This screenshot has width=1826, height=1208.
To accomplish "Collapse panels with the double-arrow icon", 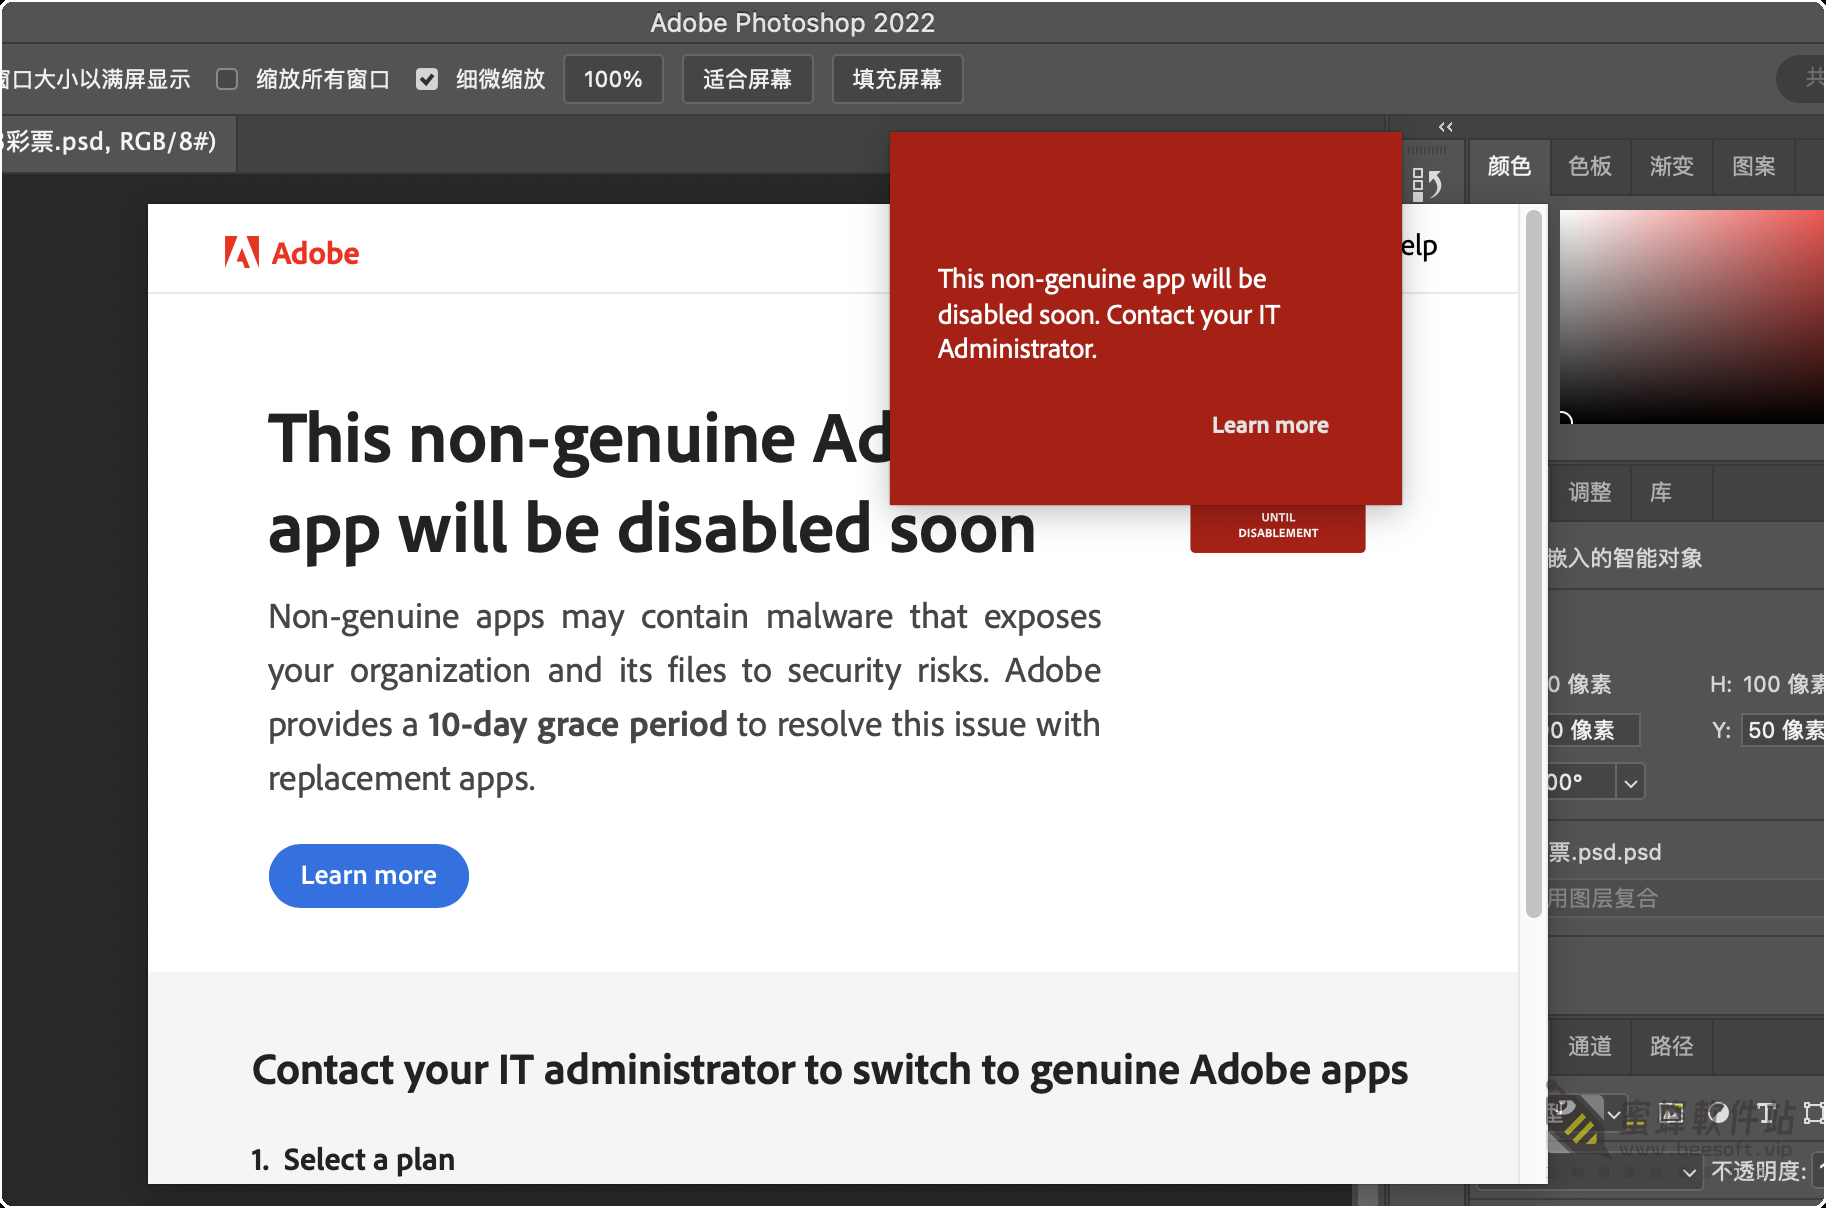I will [x=1445, y=127].
